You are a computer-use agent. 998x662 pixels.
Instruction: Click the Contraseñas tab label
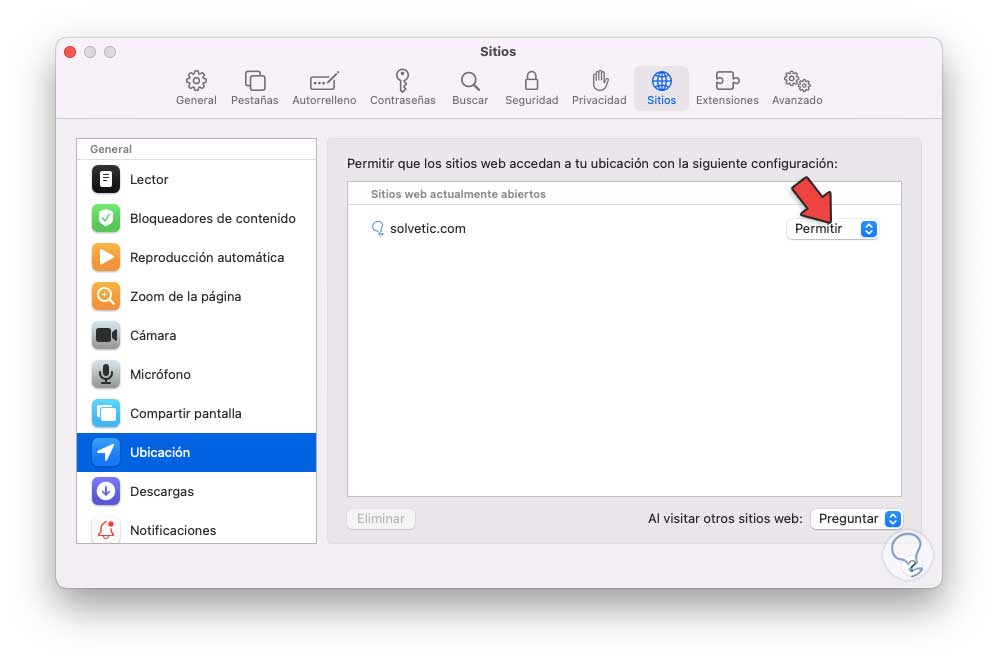click(x=403, y=100)
